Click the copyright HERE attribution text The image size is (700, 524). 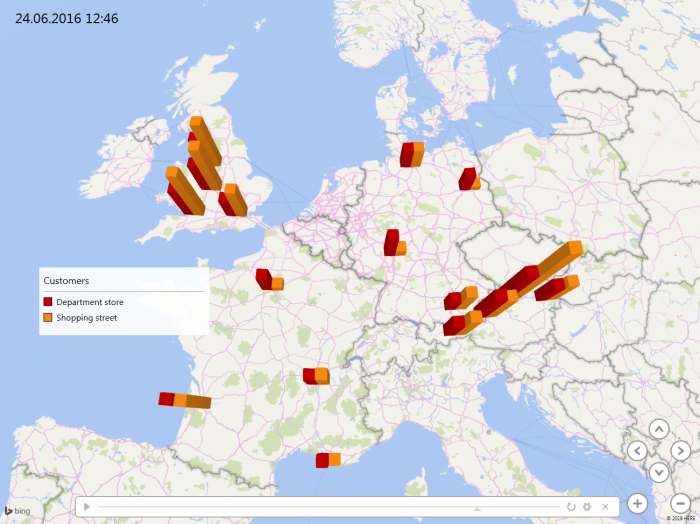click(x=680, y=519)
